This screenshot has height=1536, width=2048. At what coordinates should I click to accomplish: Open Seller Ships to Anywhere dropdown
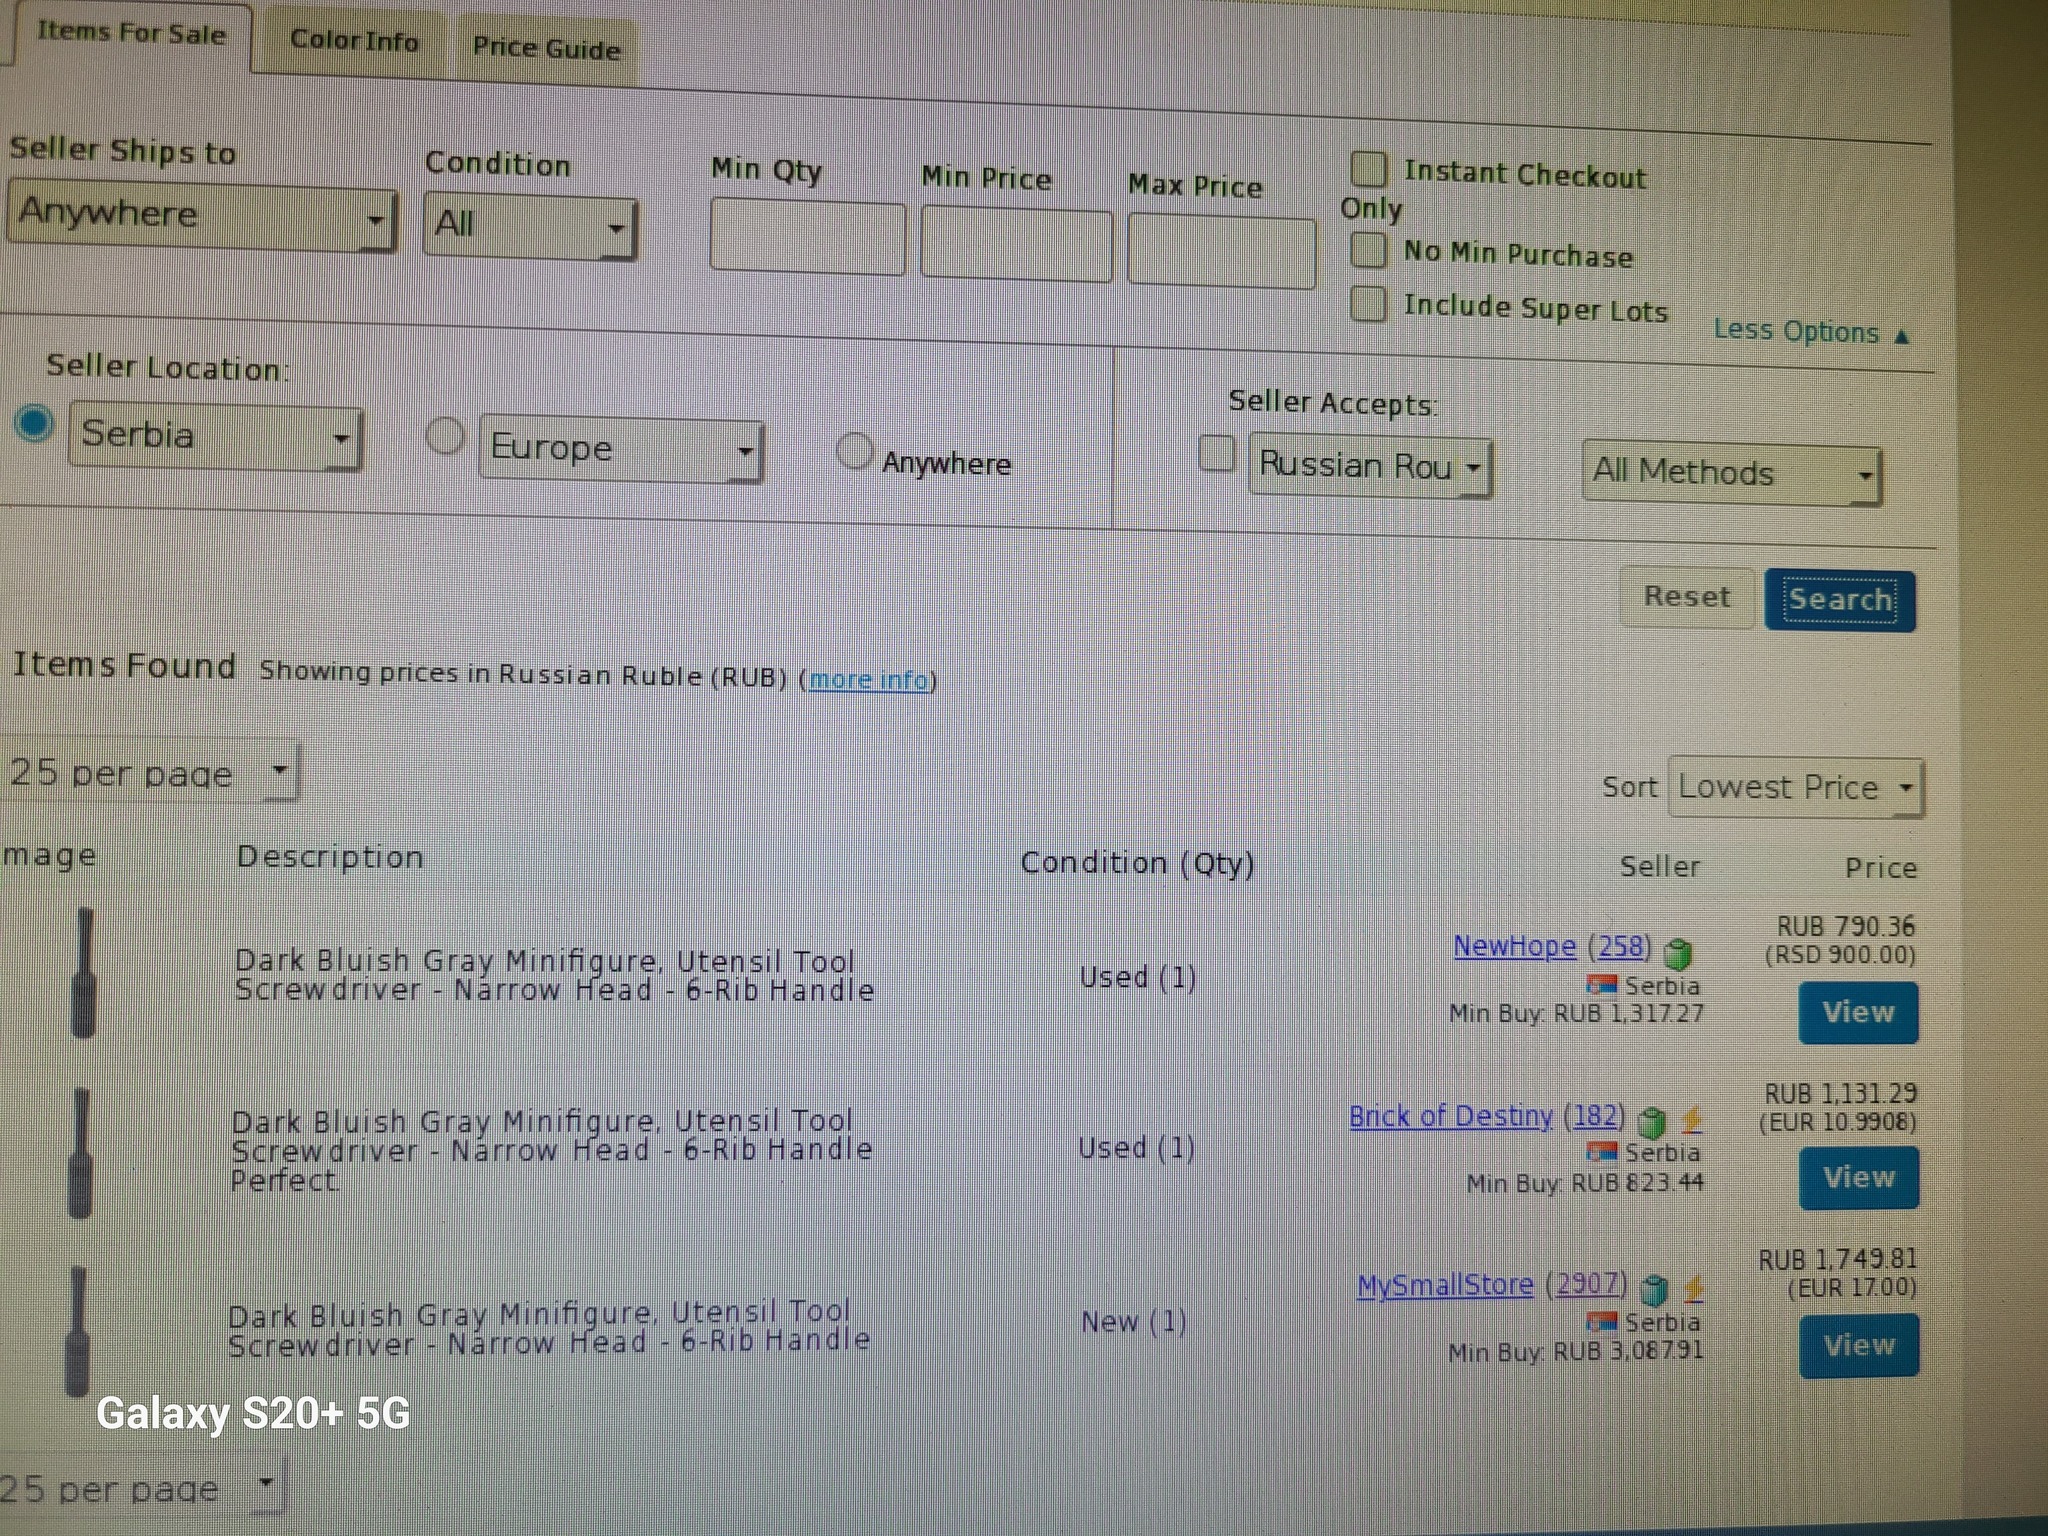pyautogui.click(x=202, y=216)
